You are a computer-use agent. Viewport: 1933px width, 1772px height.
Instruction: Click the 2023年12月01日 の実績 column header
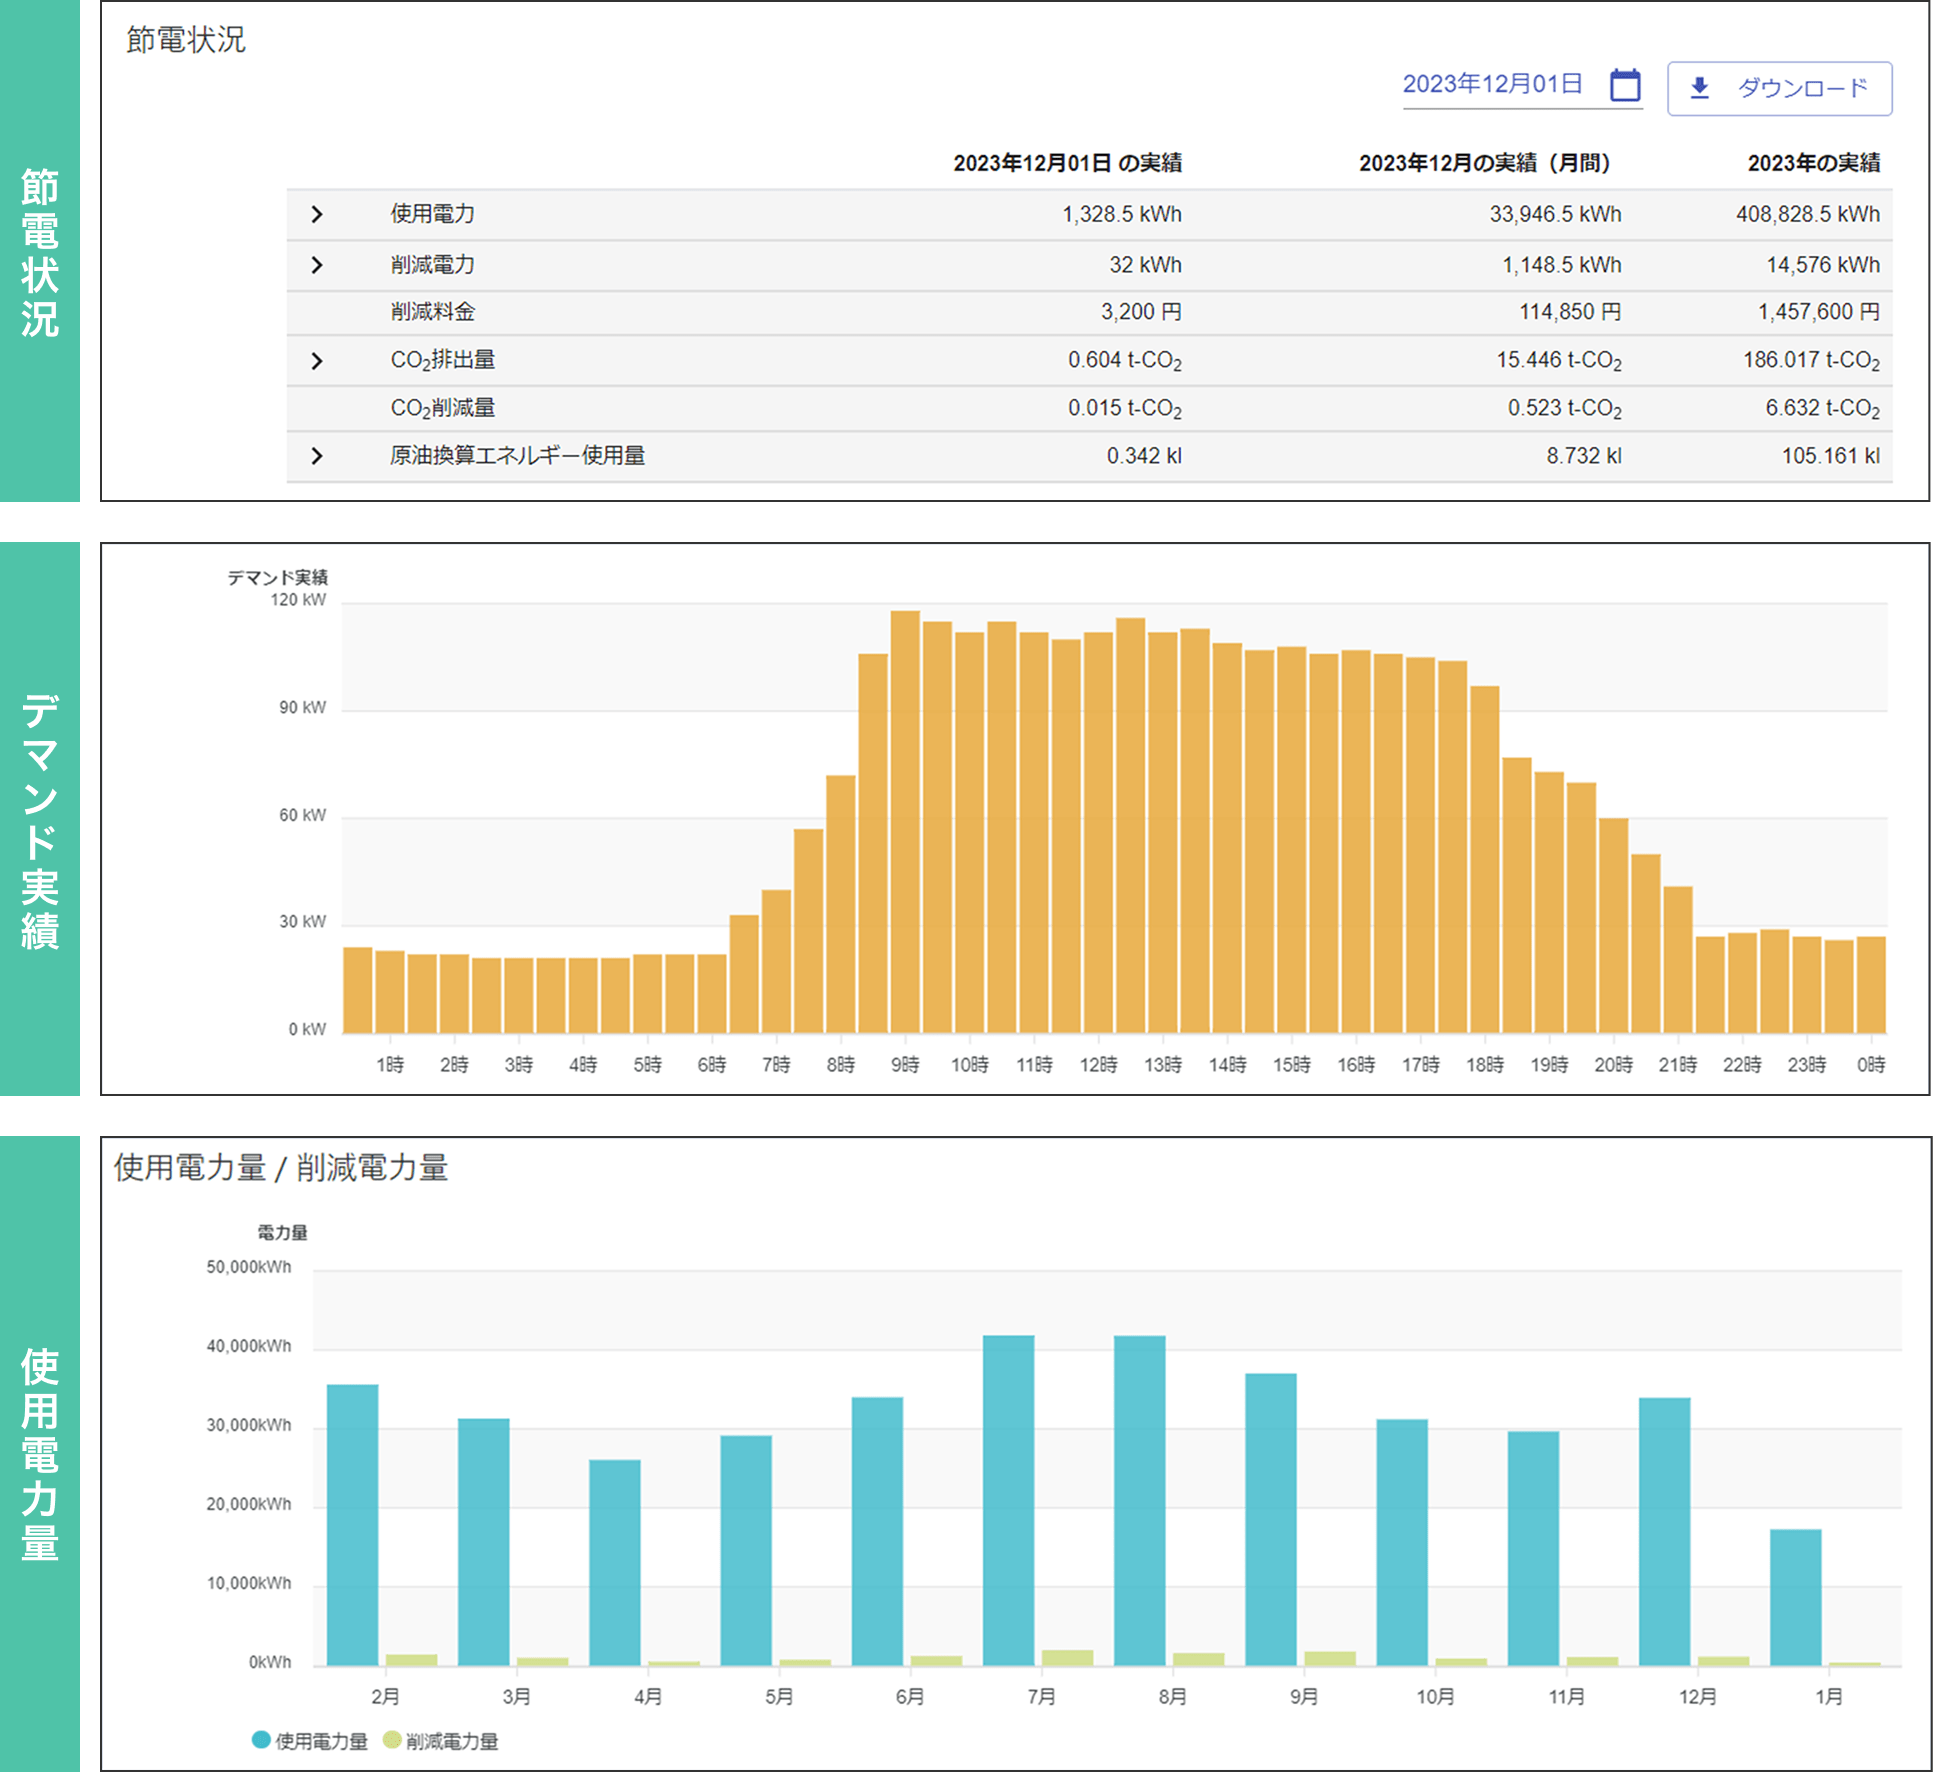click(1067, 163)
